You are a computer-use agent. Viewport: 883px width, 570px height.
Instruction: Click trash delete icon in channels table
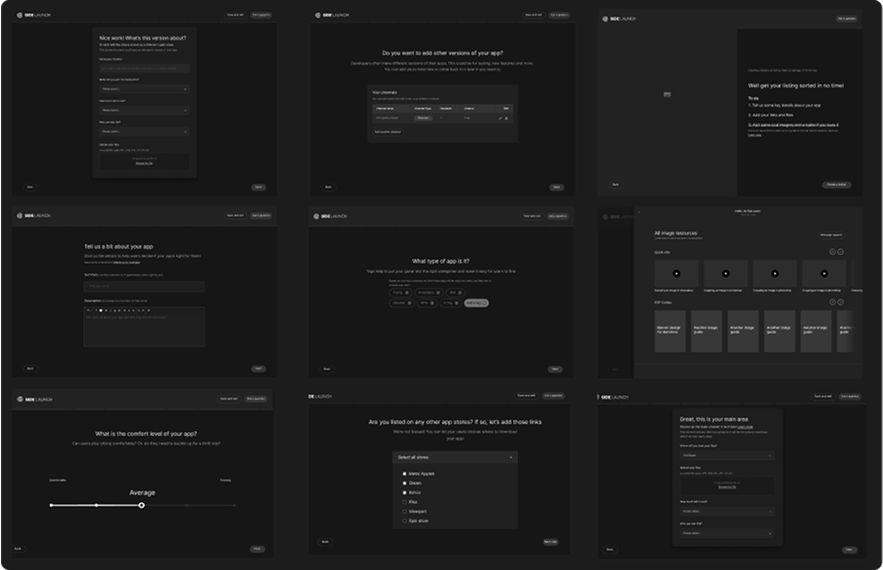point(507,118)
